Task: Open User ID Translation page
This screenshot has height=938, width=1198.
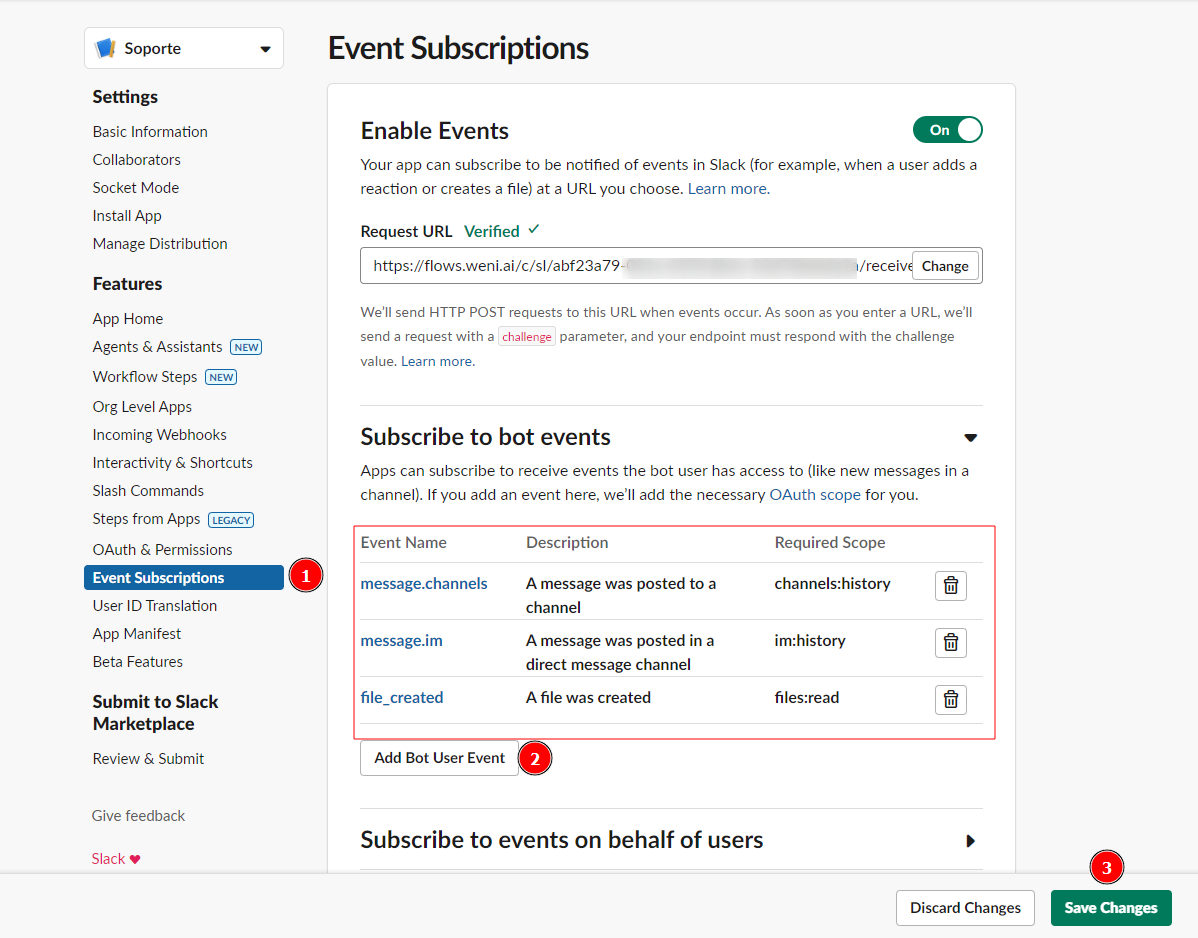Action: pyautogui.click(x=155, y=606)
